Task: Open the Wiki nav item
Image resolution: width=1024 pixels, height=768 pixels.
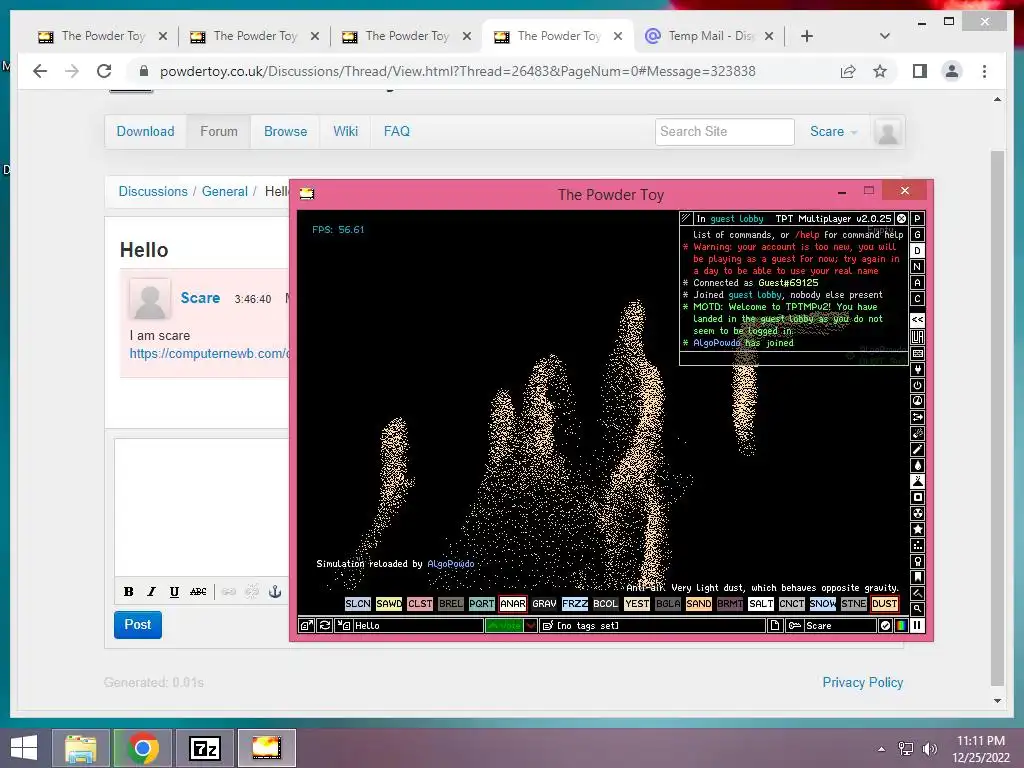Action: click(345, 131)
